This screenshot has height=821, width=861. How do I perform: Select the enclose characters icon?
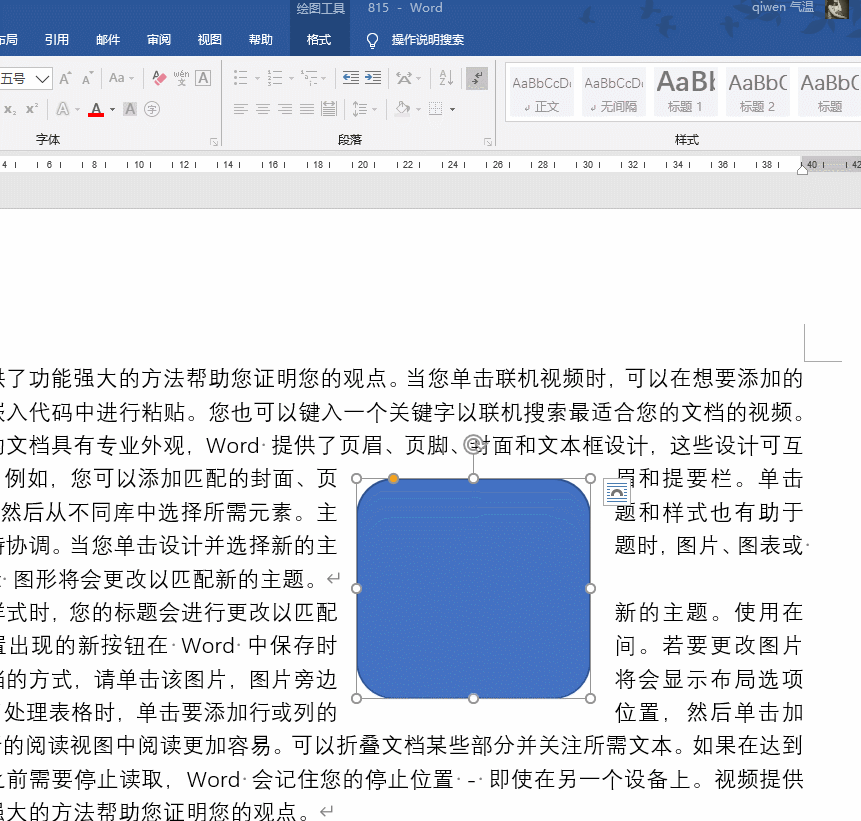click(151, 108)
